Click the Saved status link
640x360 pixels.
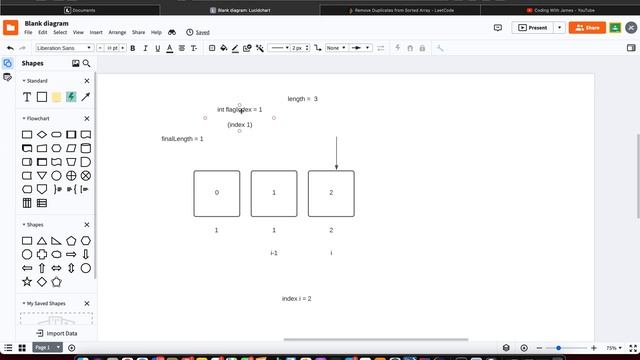(x=202, y=32)
